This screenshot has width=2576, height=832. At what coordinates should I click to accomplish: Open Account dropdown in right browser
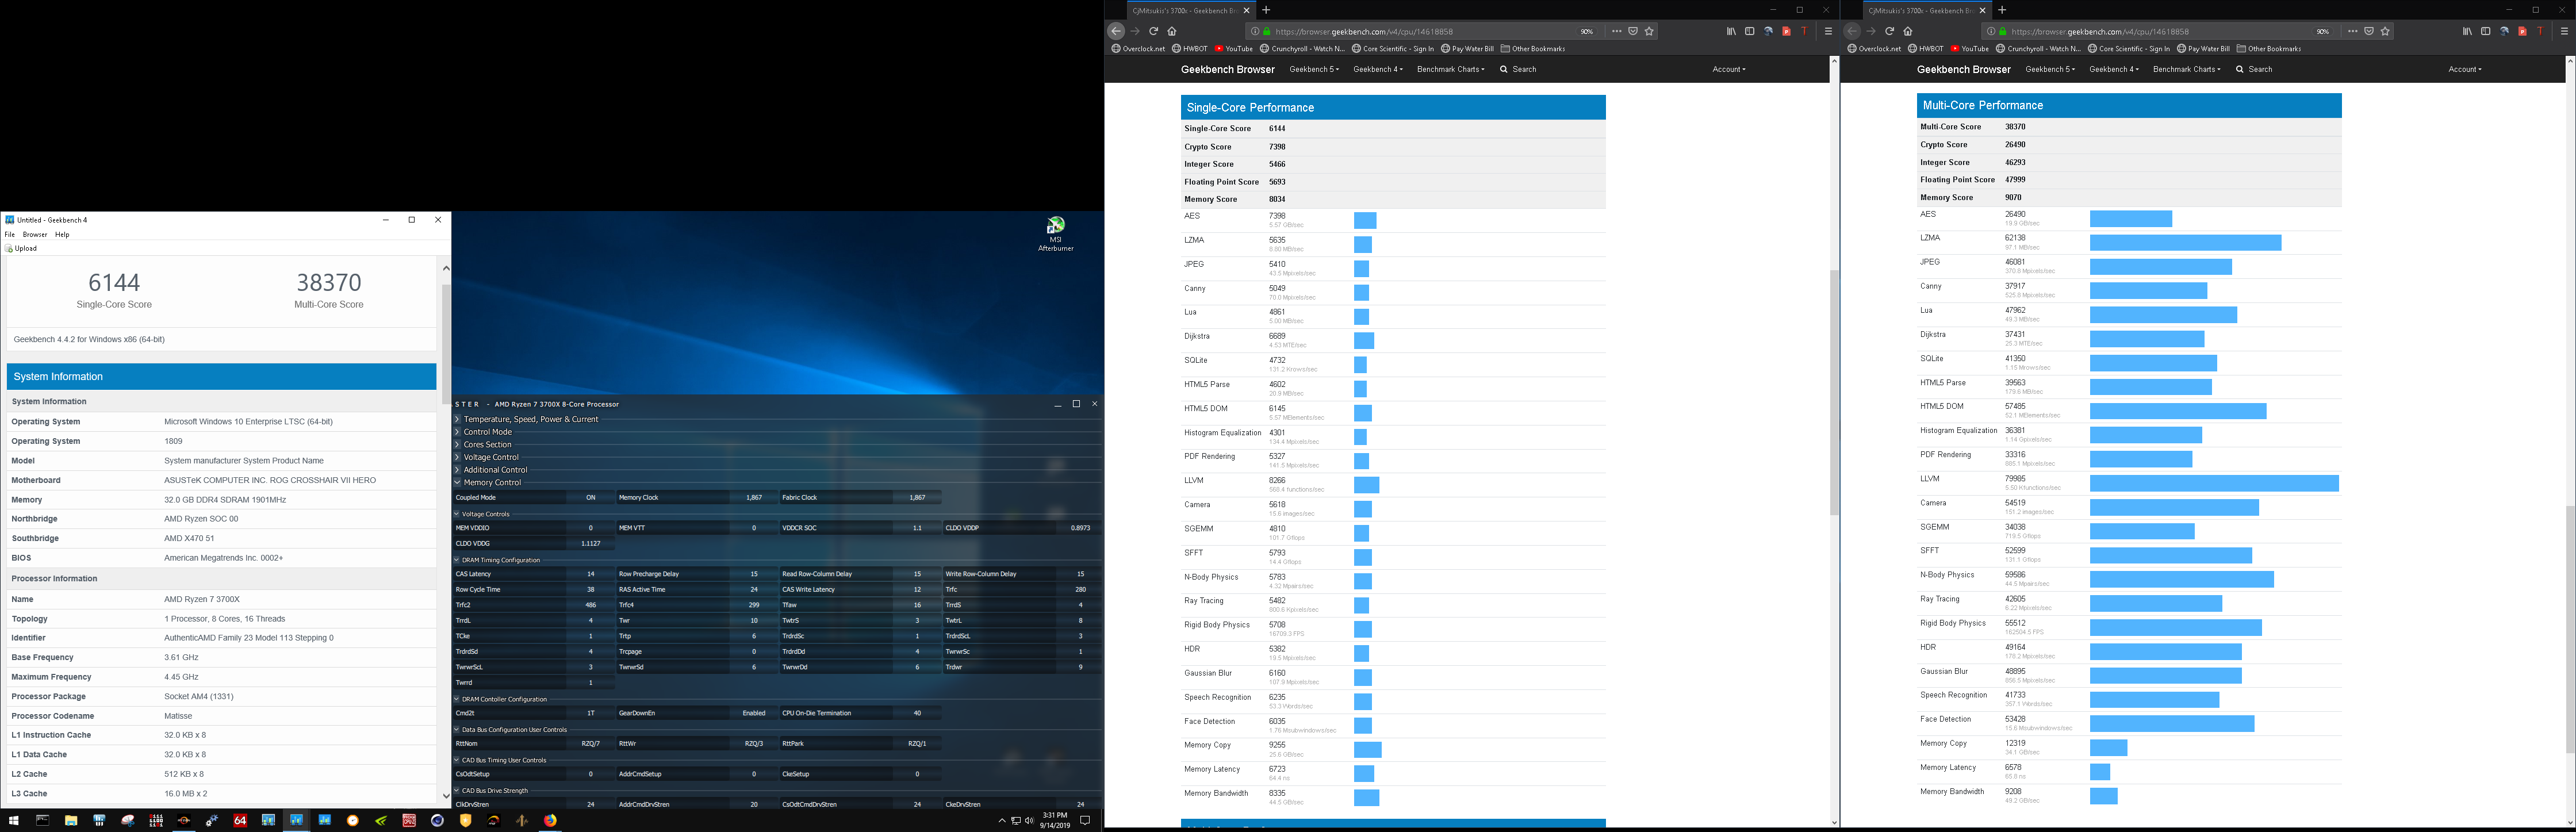coord(2465,69)
